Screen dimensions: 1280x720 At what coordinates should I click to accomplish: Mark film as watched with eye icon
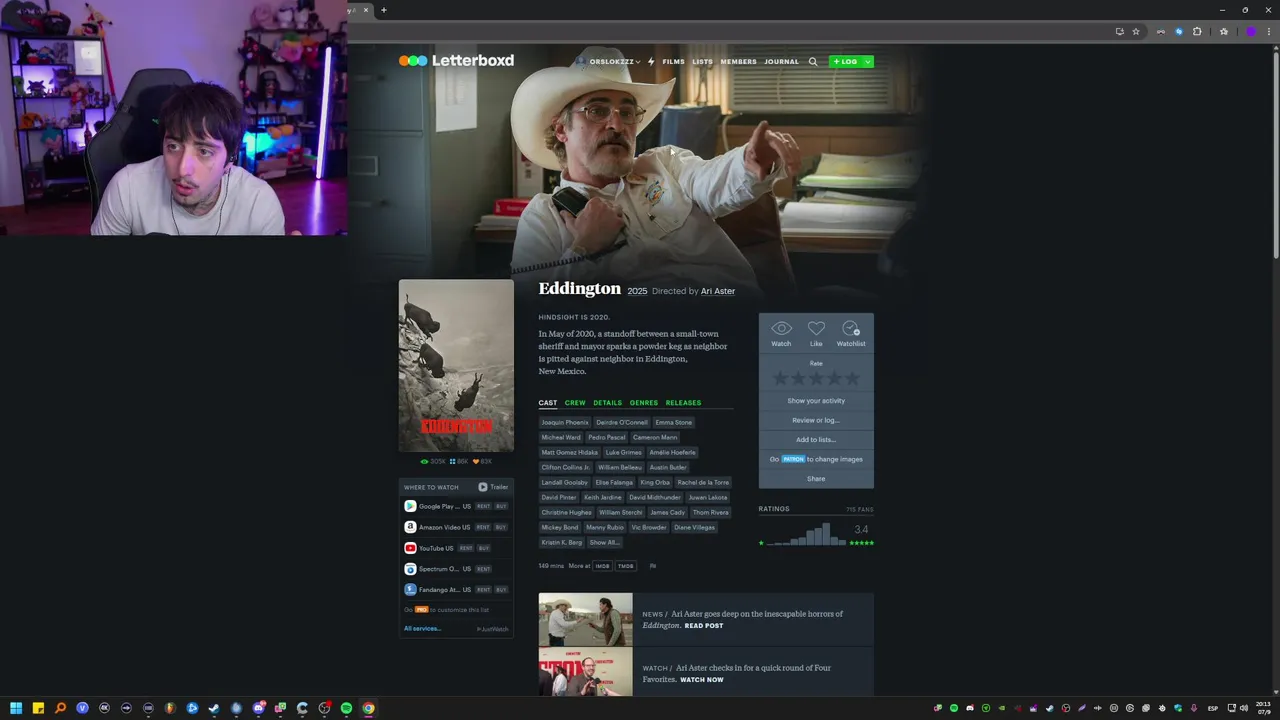pyautogui.click(x=781, y=329)
